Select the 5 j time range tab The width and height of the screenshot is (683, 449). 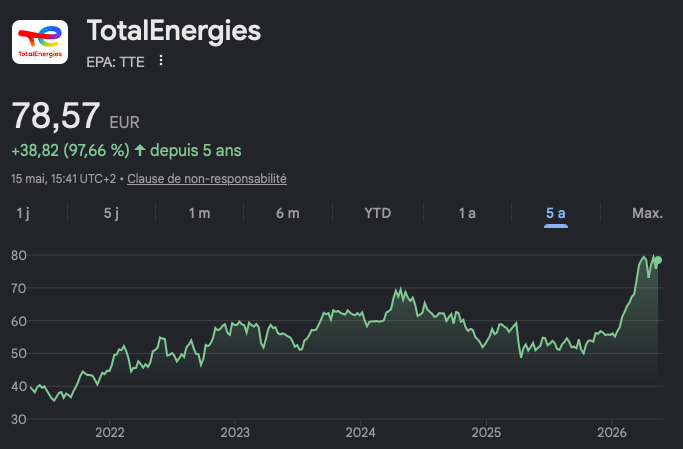[111, 213]
